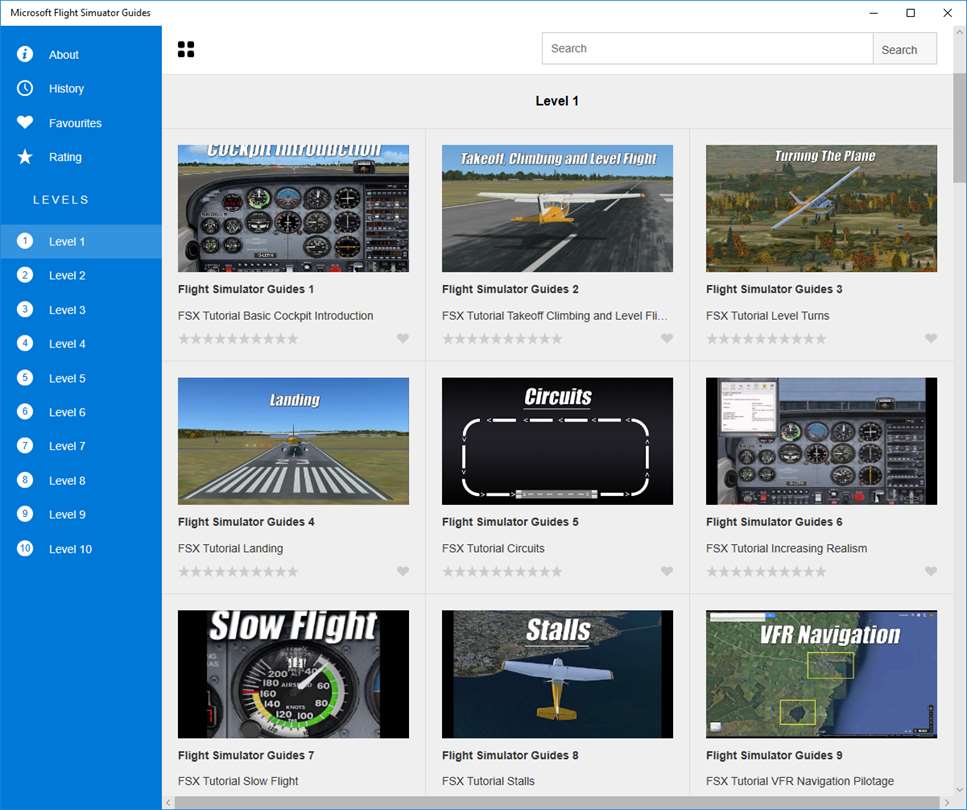Open History via the clock icon
The height and width of the screenshot is (810, 967).
point(25,88)
